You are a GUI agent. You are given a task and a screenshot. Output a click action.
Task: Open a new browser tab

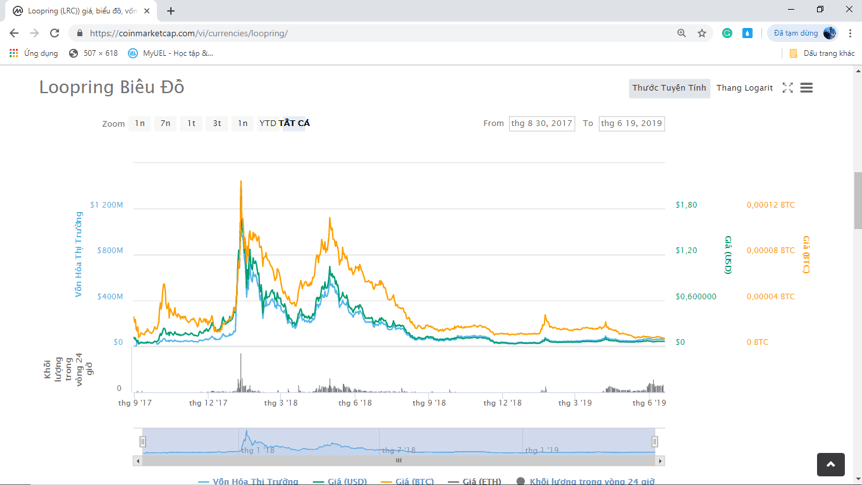coord(170,11)
